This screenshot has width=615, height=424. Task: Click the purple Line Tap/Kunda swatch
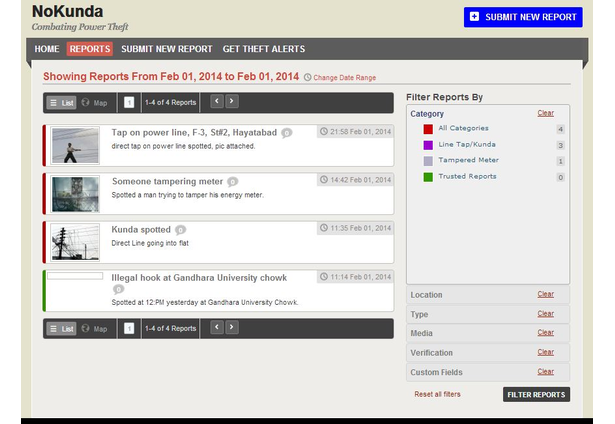click(428, 145)
